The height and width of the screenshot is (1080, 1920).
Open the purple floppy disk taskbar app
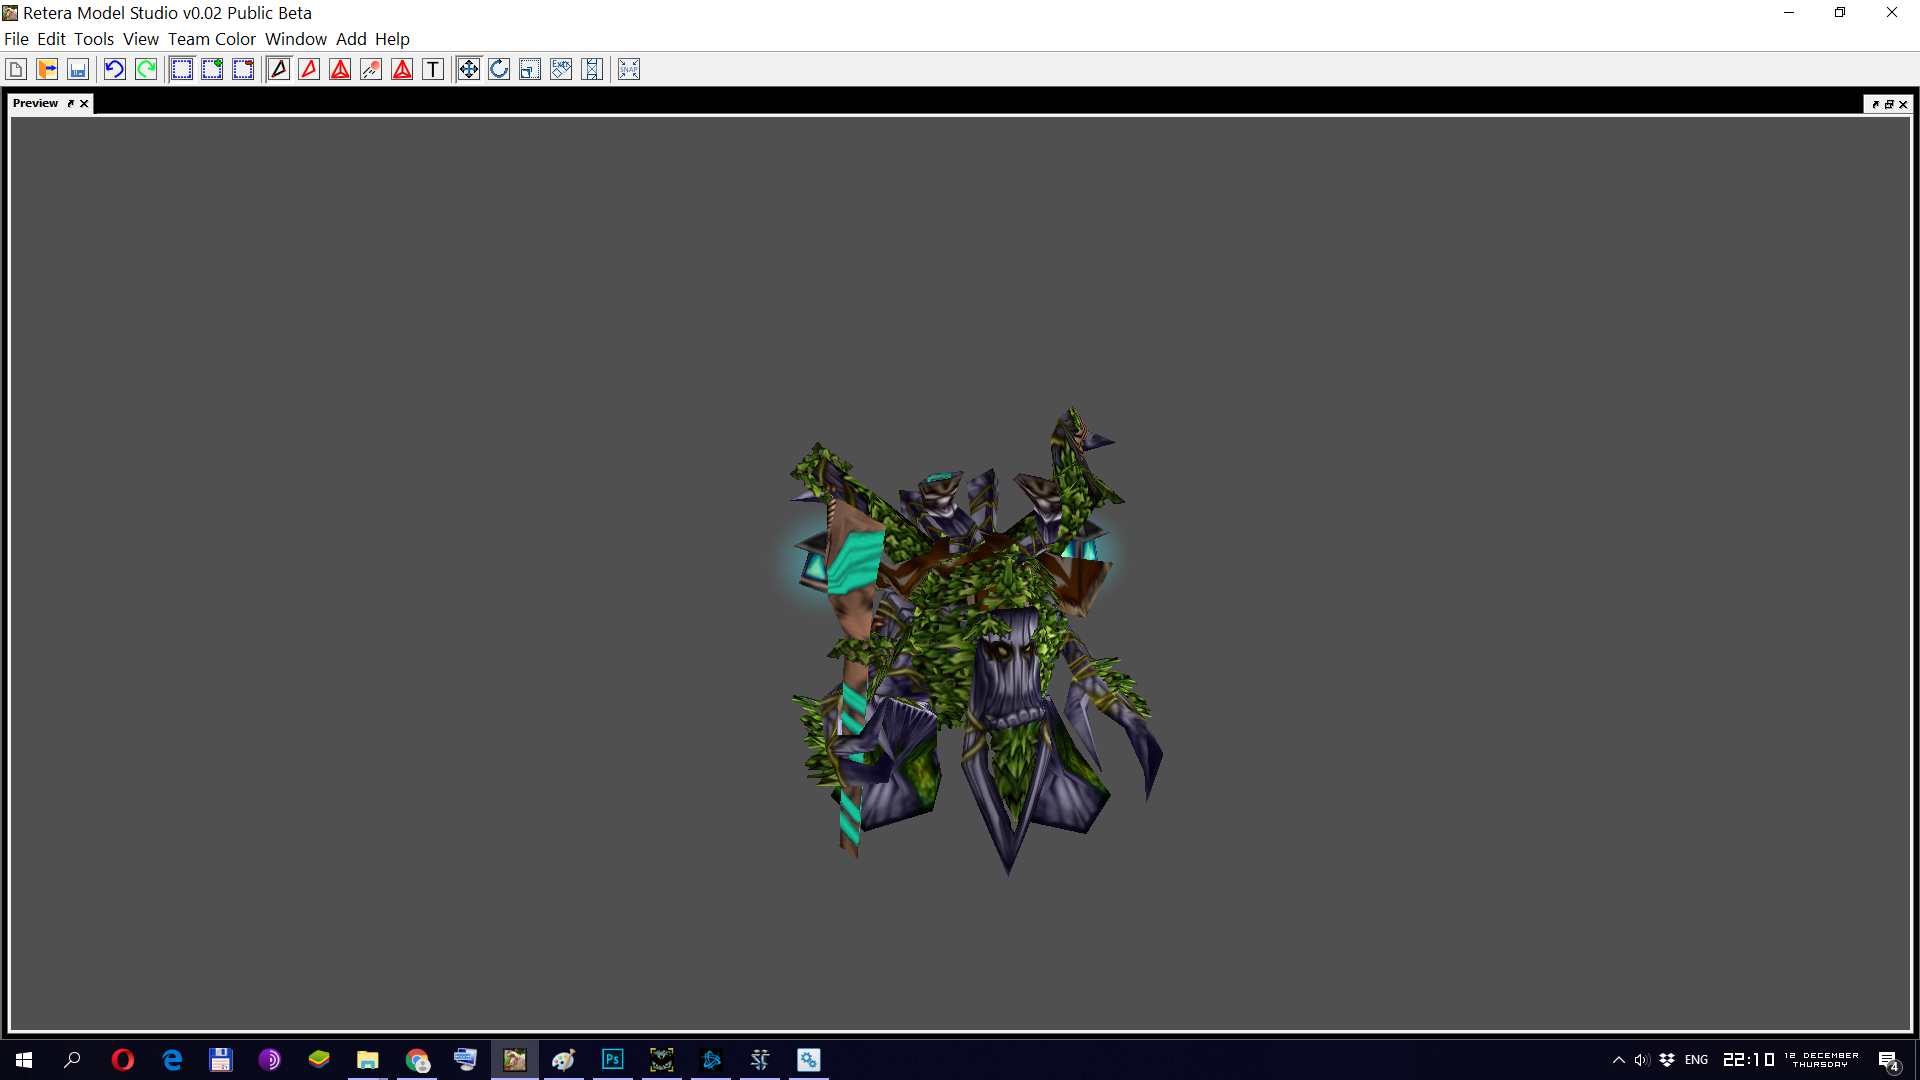[x=221, y=1060]
